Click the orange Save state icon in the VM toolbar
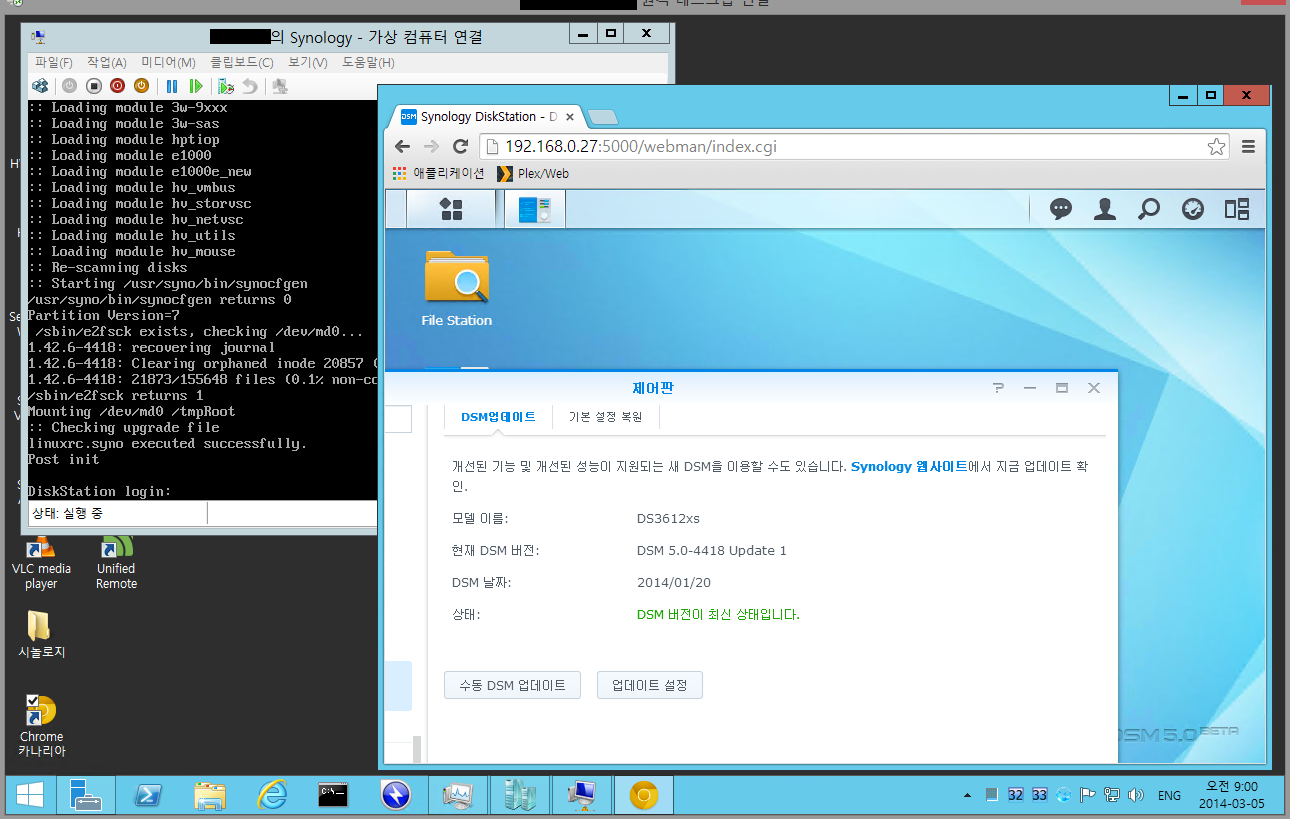Screen dimensions: 1290x819 coord(141,86)
